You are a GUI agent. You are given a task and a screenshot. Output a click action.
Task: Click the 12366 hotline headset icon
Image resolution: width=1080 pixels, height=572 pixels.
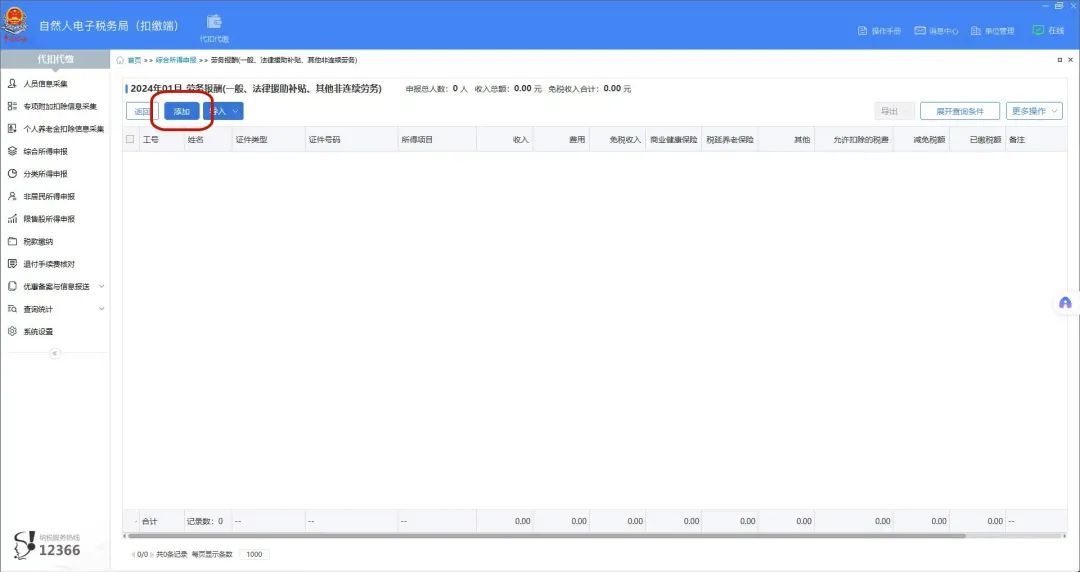(24, 544)
